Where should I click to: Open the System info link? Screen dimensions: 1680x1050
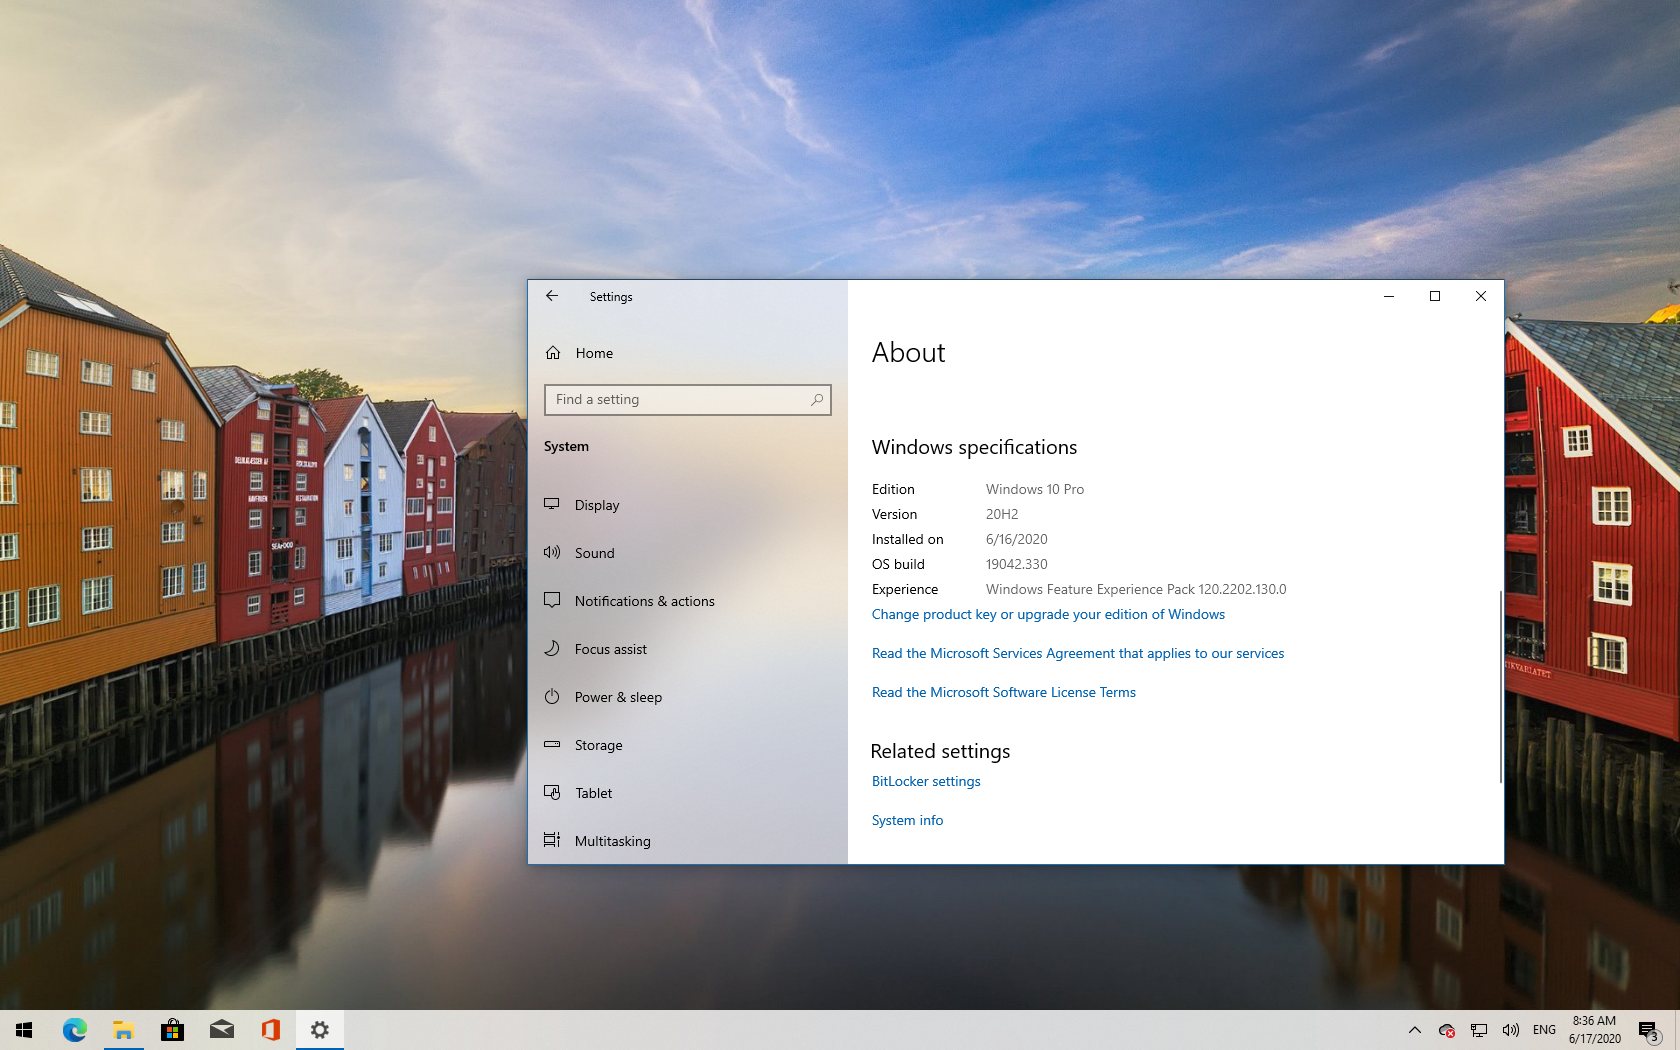[x=907, y=820]
